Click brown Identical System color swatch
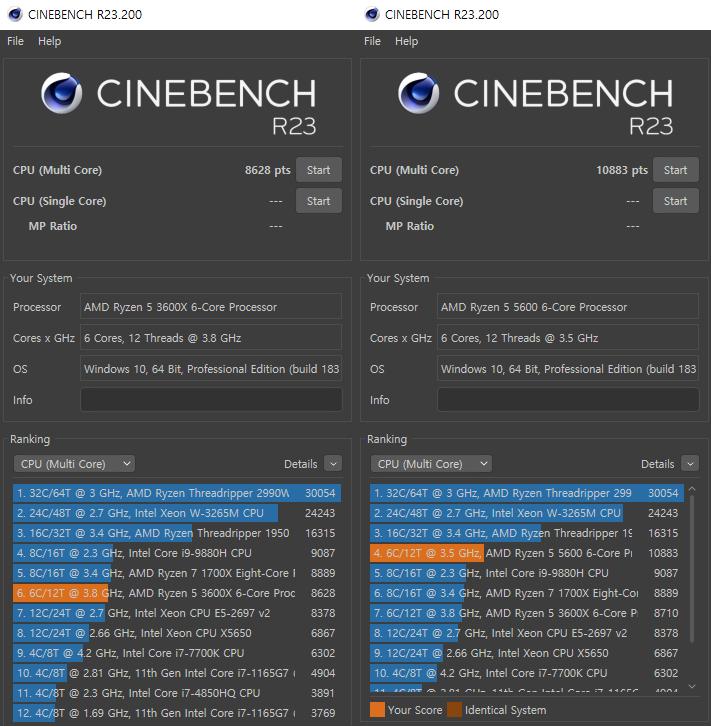Image resolution: width=711 pixels, height=727 pixels. [x=455, y=710]
